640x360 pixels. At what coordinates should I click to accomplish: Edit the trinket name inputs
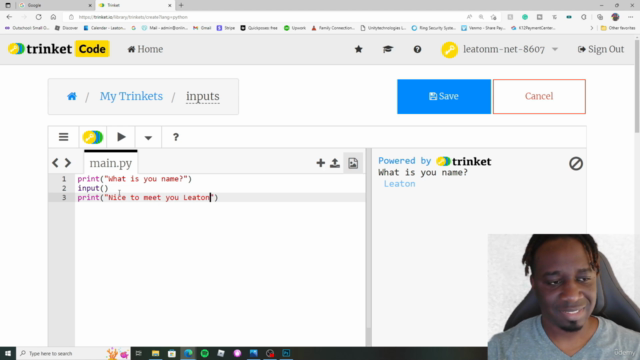coord(203,96)
